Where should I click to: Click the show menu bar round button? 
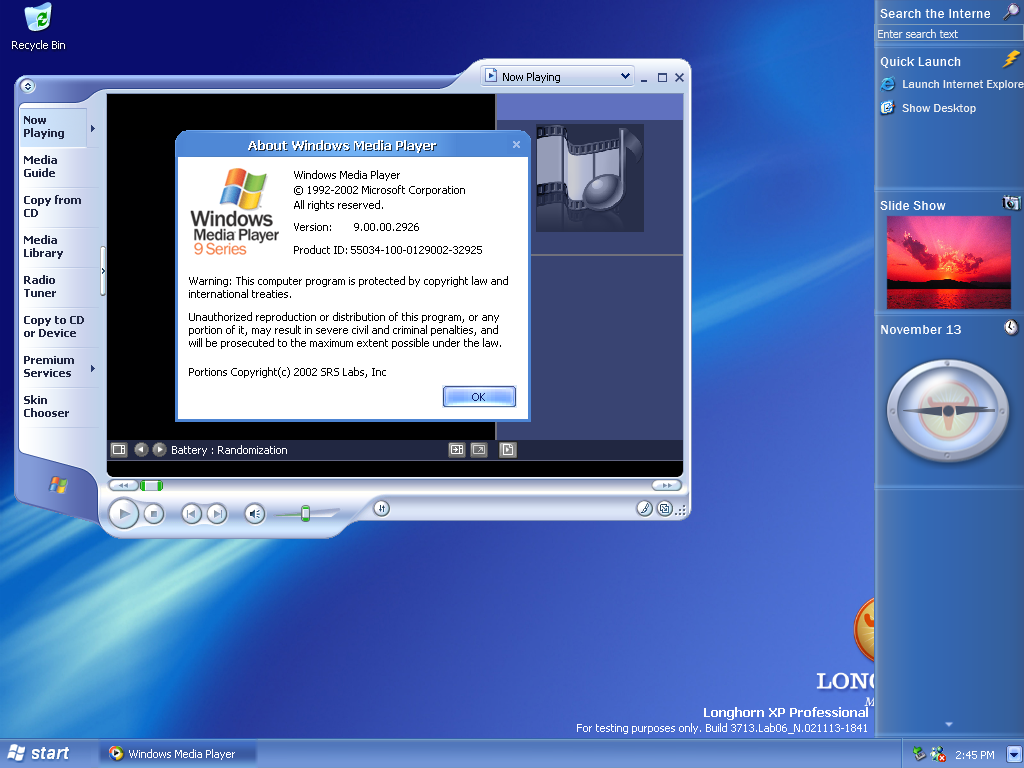(27, 86)
